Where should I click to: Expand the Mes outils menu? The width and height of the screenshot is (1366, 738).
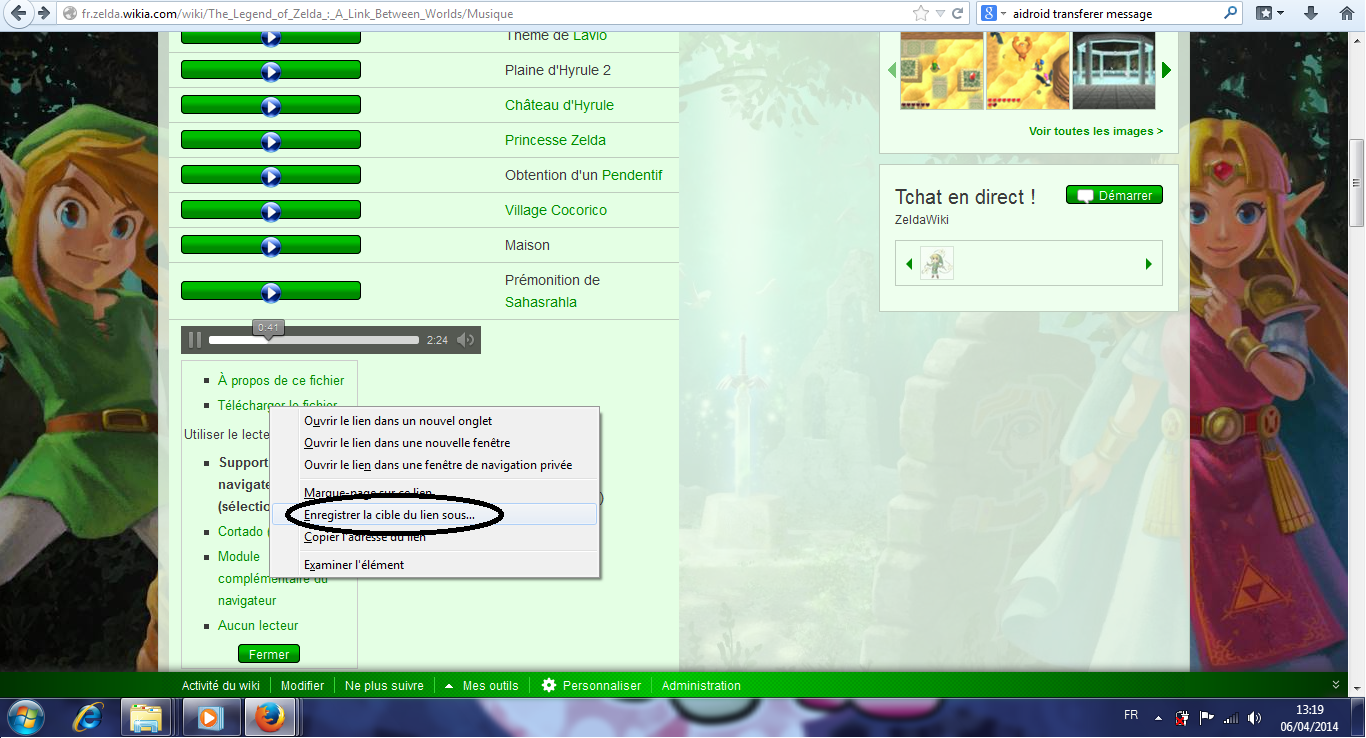(x=481, y=686)
